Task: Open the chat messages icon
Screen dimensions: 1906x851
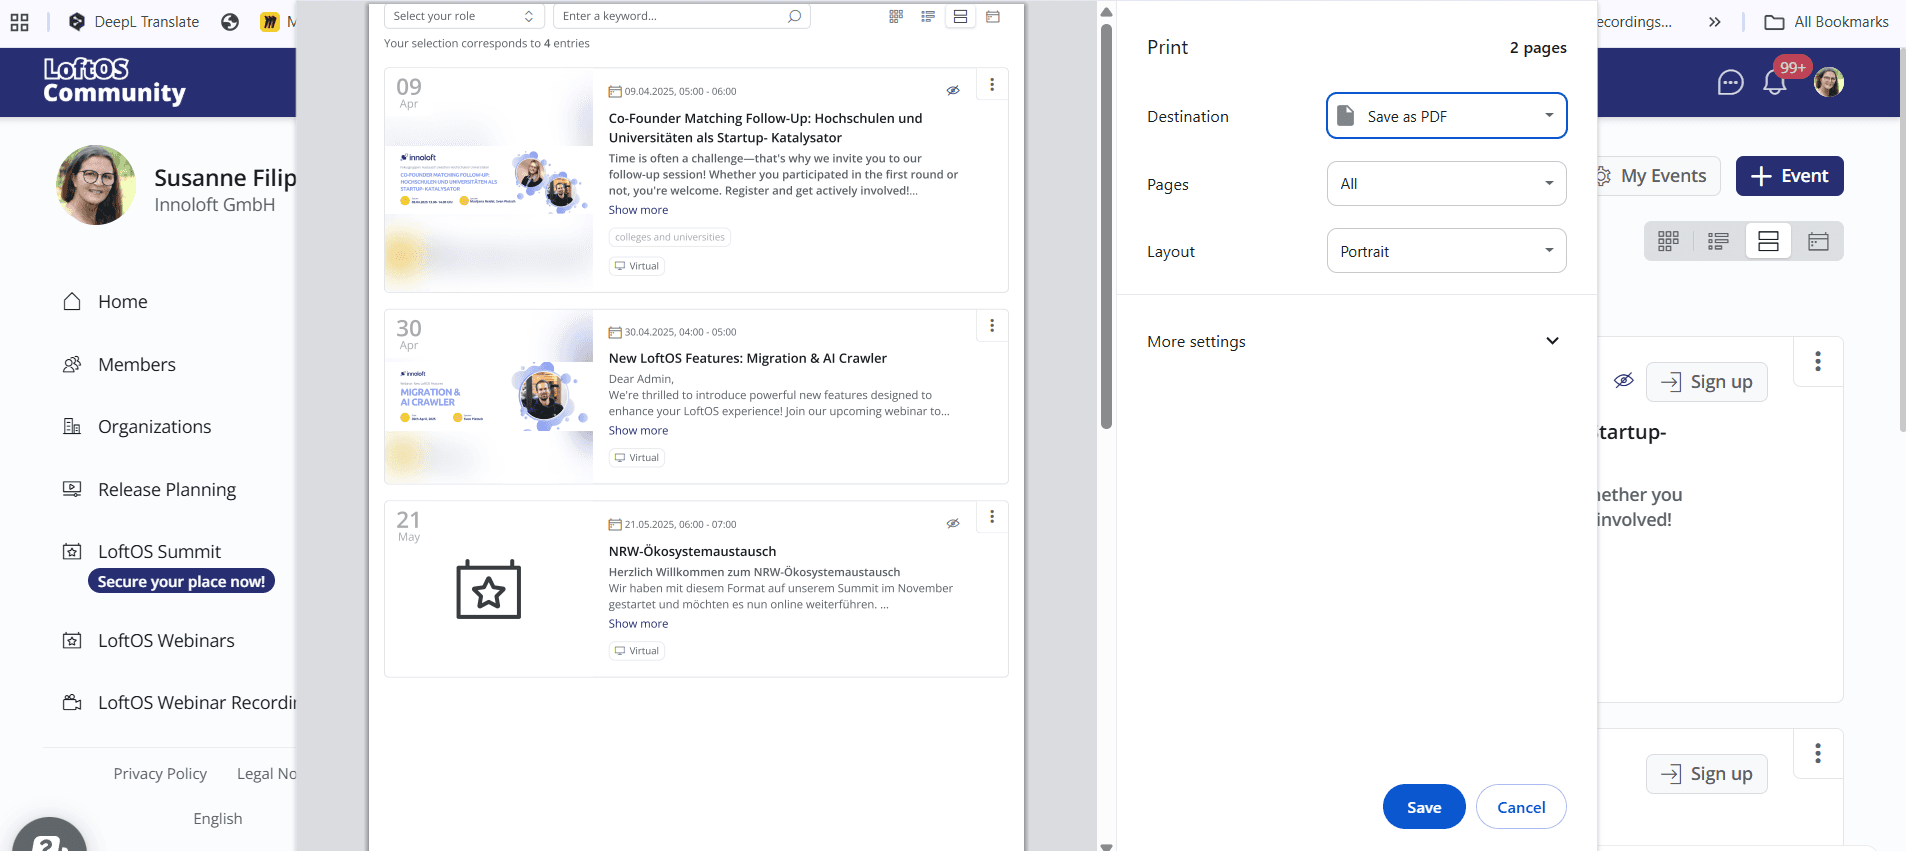Action: [1730, 83]
